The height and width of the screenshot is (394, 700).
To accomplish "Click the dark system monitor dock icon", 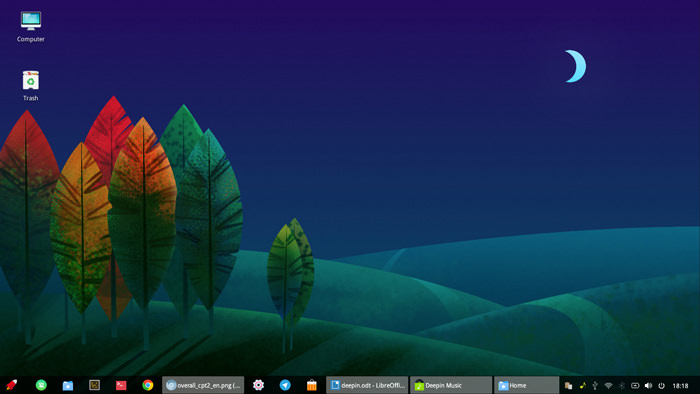I will pyautogui.click(x=95, y=385).
